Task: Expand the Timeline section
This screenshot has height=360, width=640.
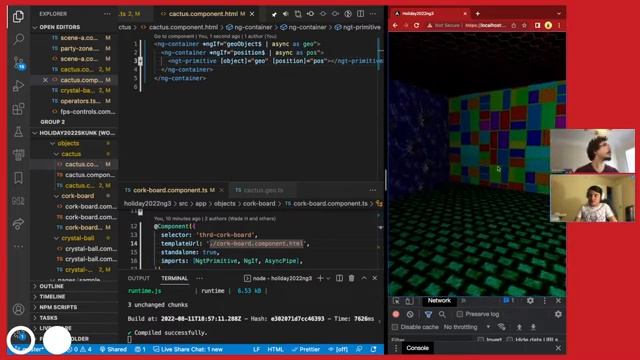Action: (x=75, y=297)
